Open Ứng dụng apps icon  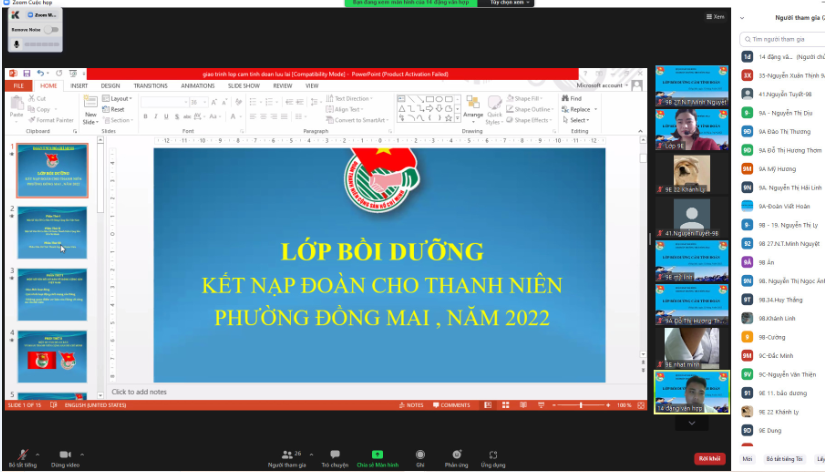(x=492, y=455)
